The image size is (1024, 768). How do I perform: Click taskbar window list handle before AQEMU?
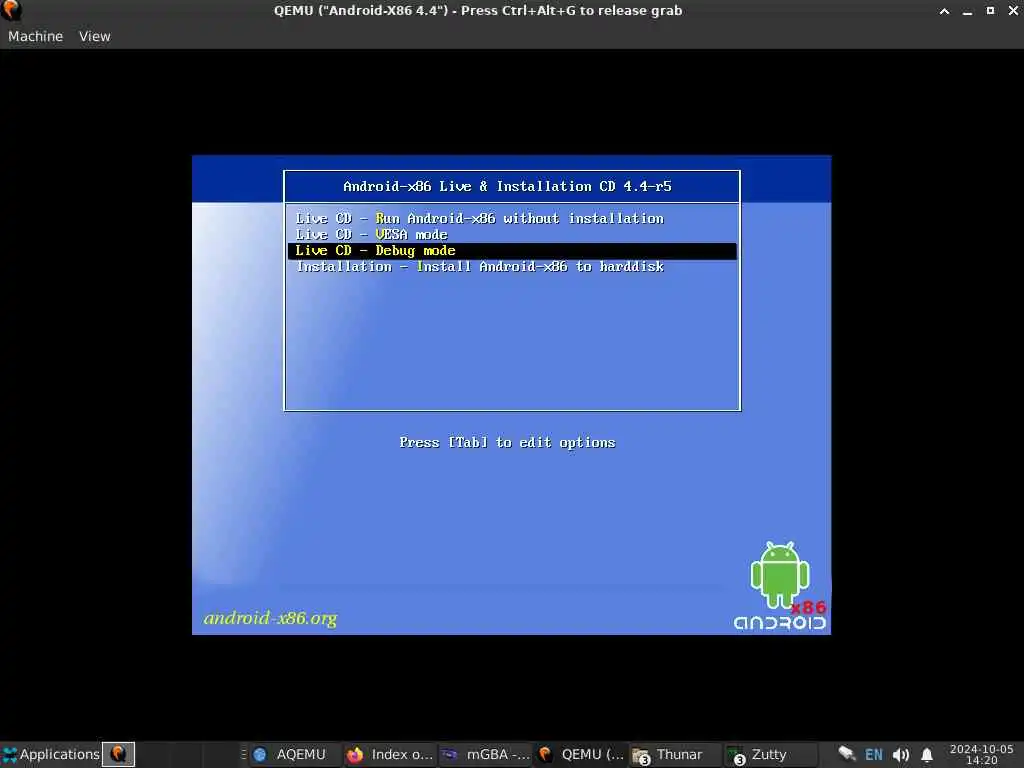tap(244, 754)
